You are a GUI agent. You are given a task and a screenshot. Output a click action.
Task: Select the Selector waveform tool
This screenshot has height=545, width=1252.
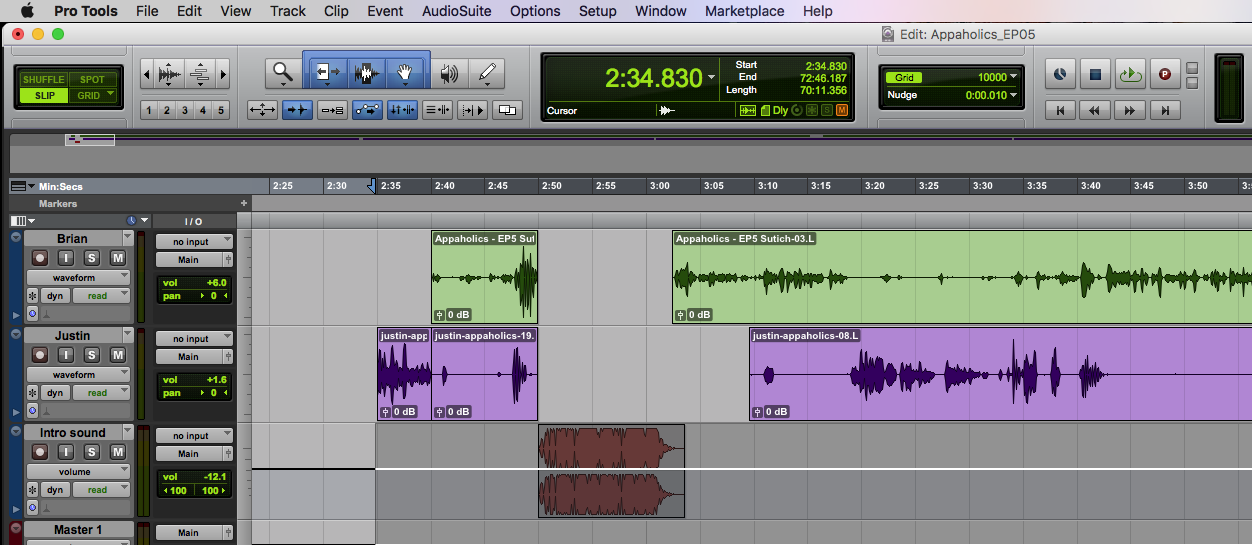coord(367,73)
